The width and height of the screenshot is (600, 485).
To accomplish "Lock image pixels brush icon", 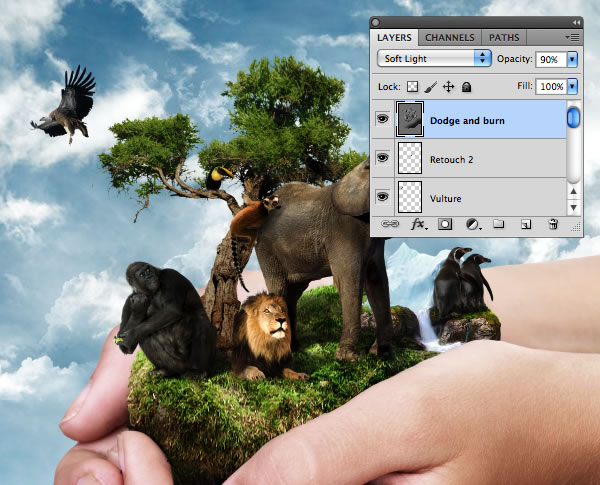I will click(430, 87).
